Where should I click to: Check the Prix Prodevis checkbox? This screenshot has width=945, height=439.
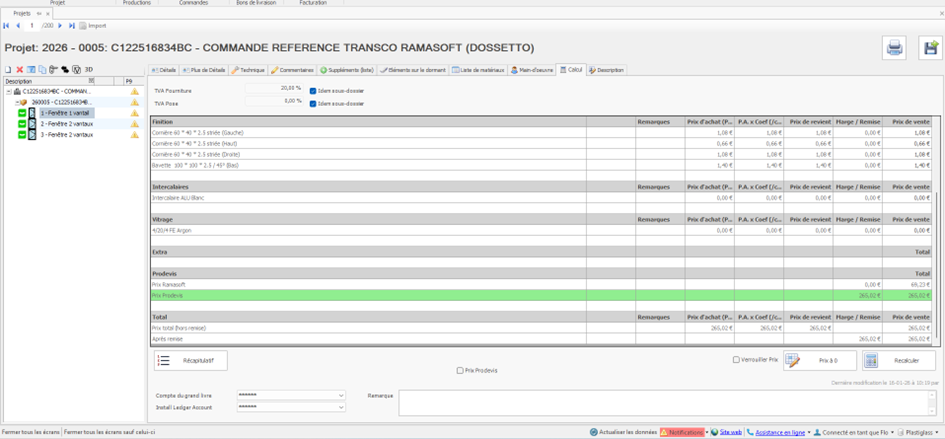tap(460, 371)
